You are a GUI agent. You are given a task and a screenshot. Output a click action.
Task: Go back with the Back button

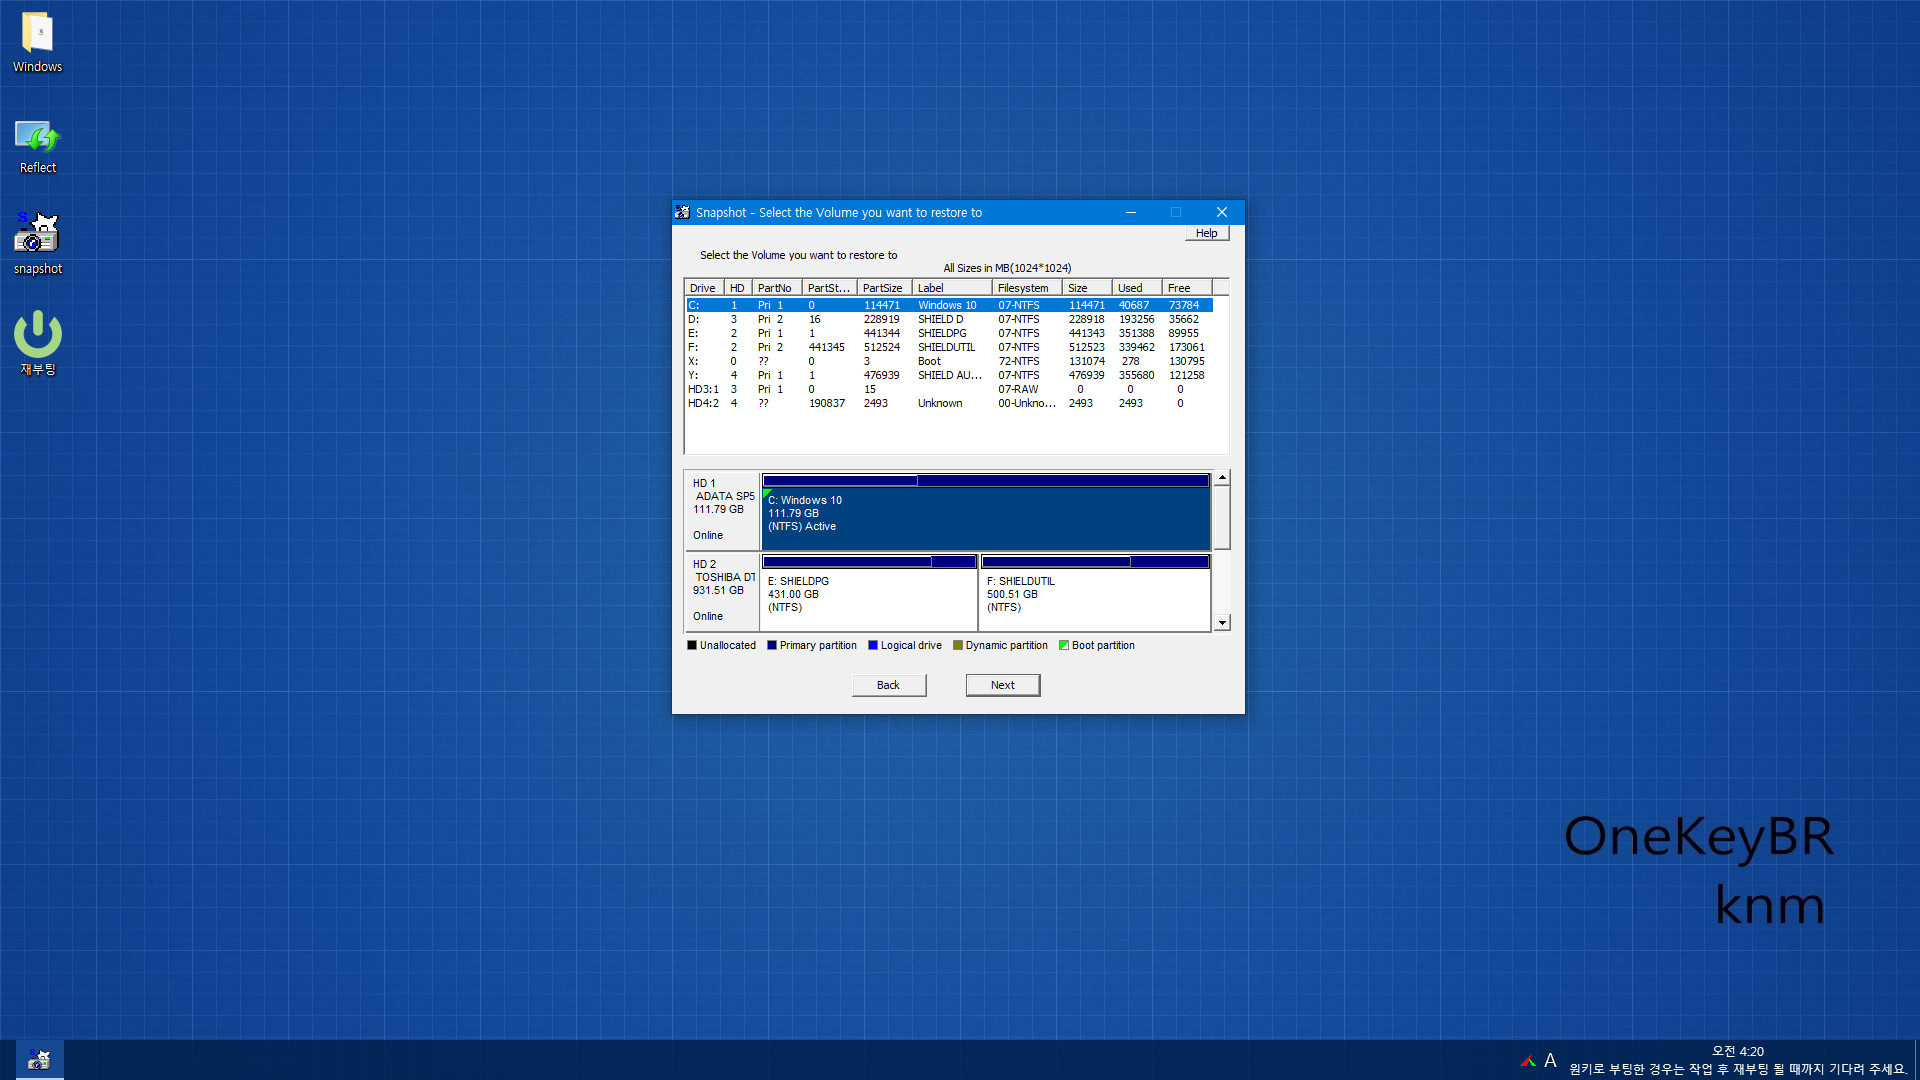click(888, 685)
